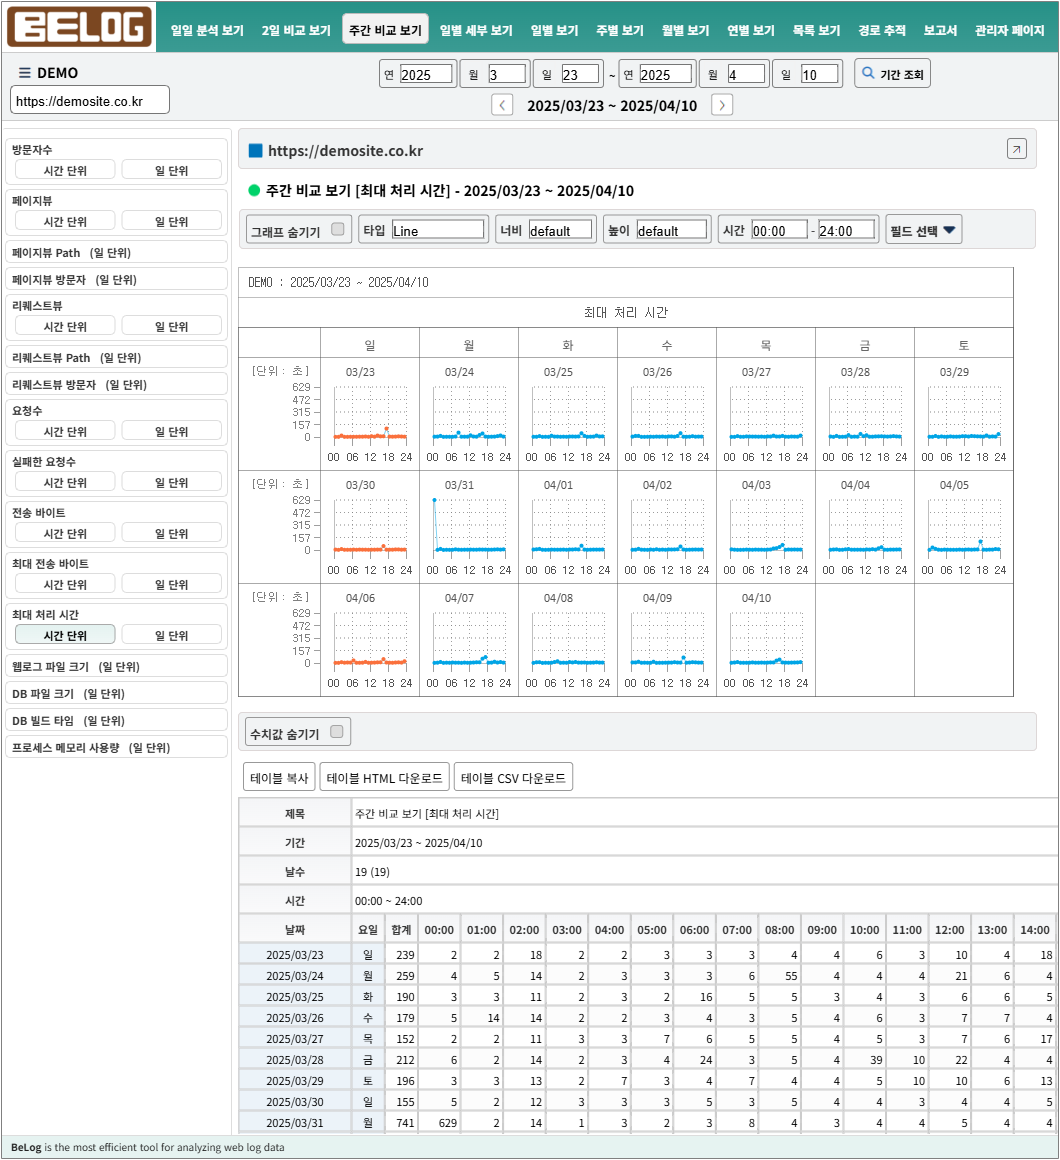Click value 629 in 2025/03/31 row
Viewport: 1060px width, 1160px height.
click(x=448, y=1122)
